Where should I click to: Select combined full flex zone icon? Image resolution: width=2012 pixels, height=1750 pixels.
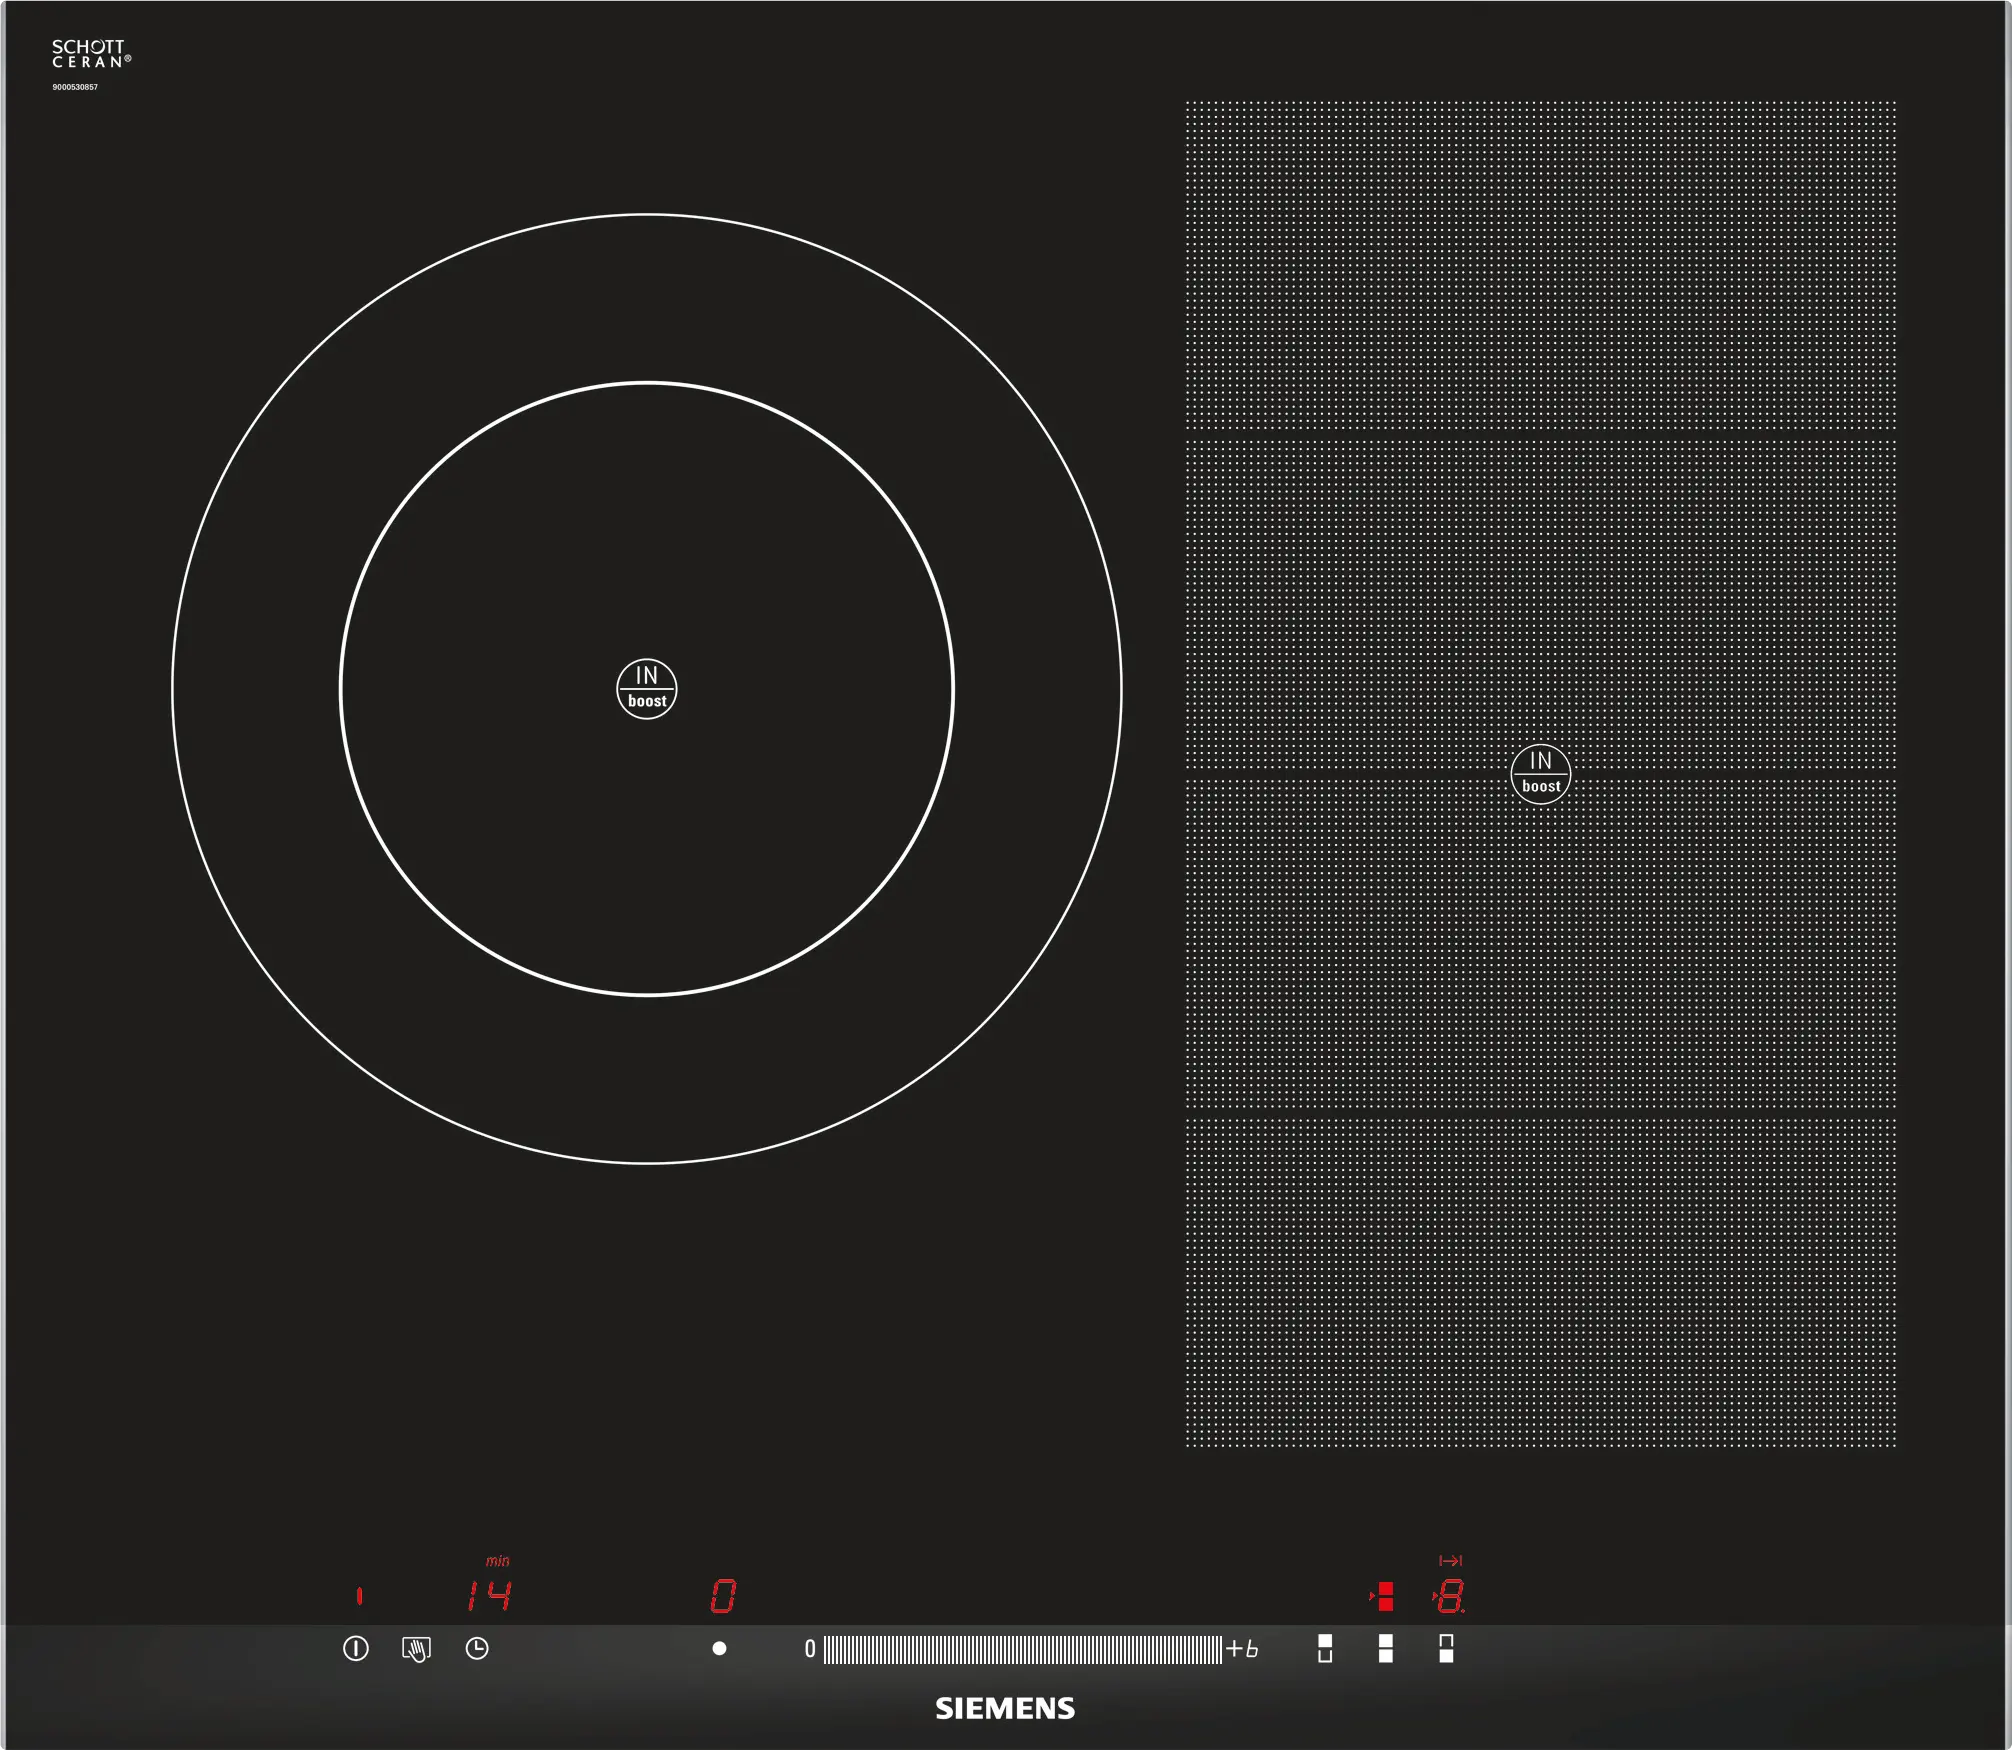[x=1385, y=1648]
